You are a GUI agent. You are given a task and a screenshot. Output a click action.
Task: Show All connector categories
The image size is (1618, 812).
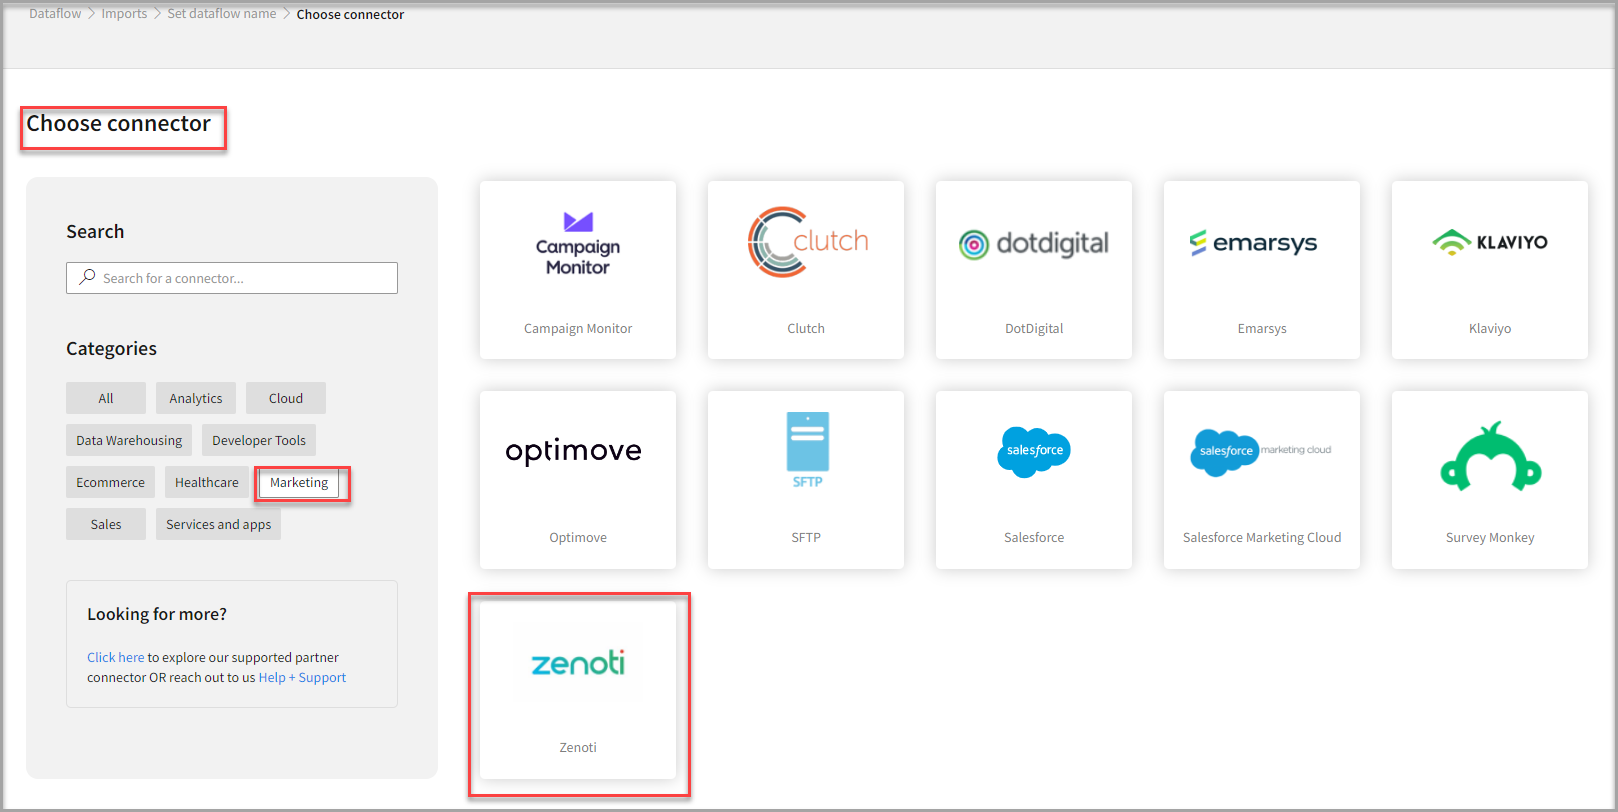point(106,398)
